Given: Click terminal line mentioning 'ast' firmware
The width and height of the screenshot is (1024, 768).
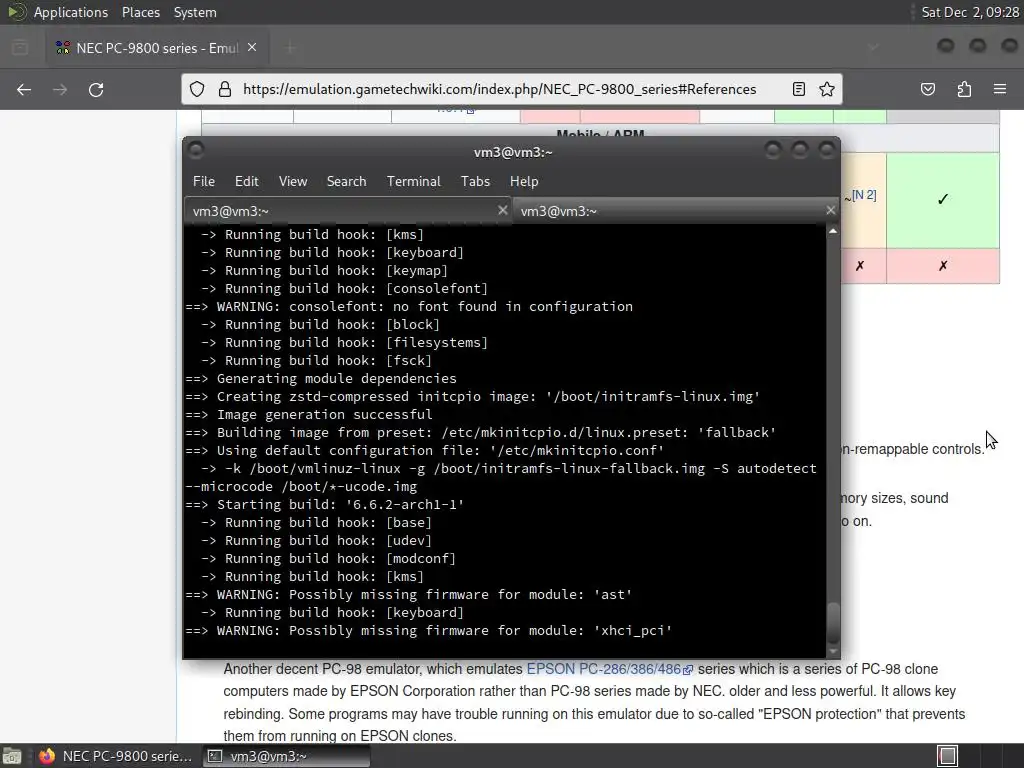Looking at the screenshot, I should [409, 595].
